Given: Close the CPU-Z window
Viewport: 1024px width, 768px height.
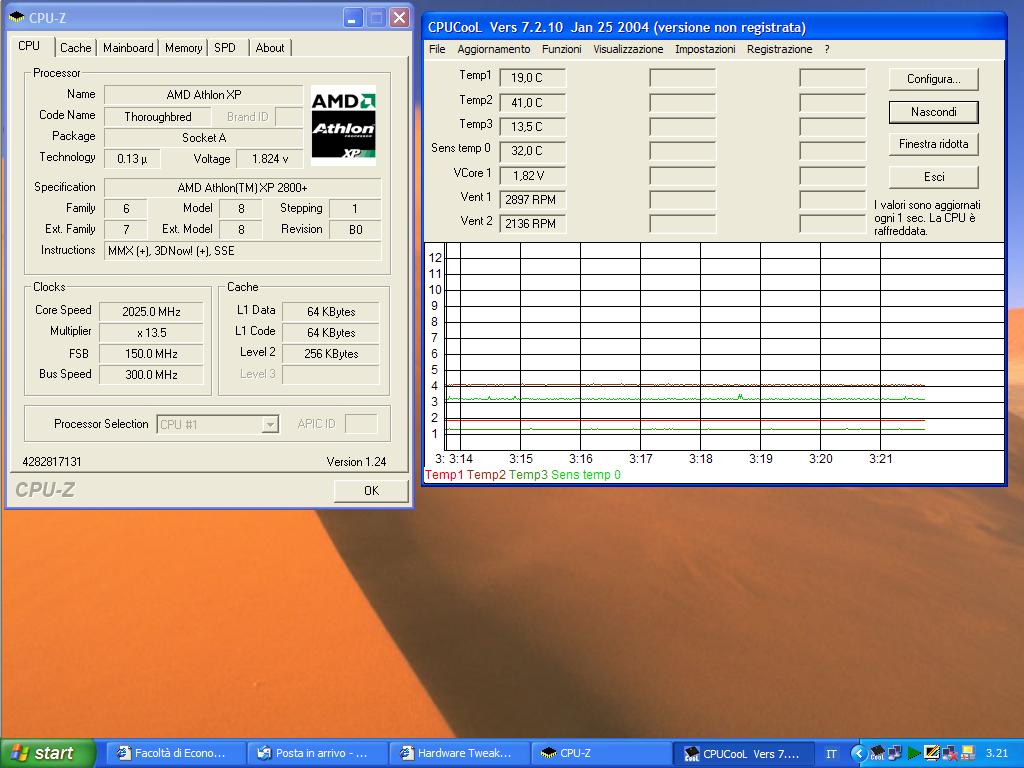Looking at the screenshot, I should 400,18.
